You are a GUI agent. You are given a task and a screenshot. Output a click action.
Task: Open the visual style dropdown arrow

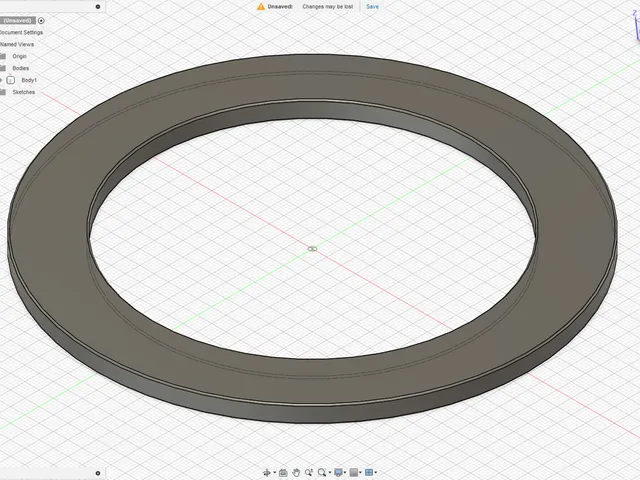click(x=360, y=473)
